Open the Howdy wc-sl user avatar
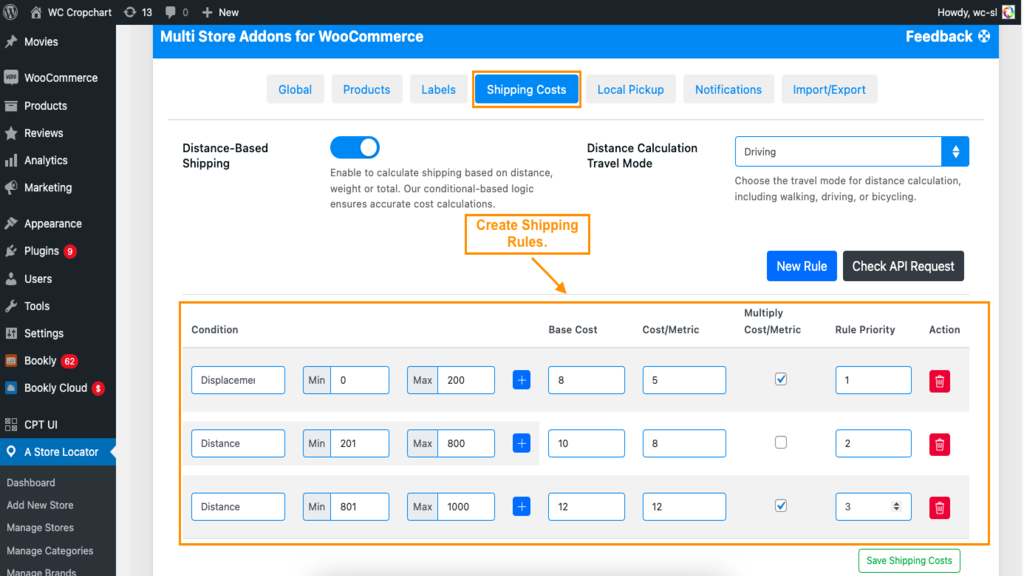 click(1008, 12)
